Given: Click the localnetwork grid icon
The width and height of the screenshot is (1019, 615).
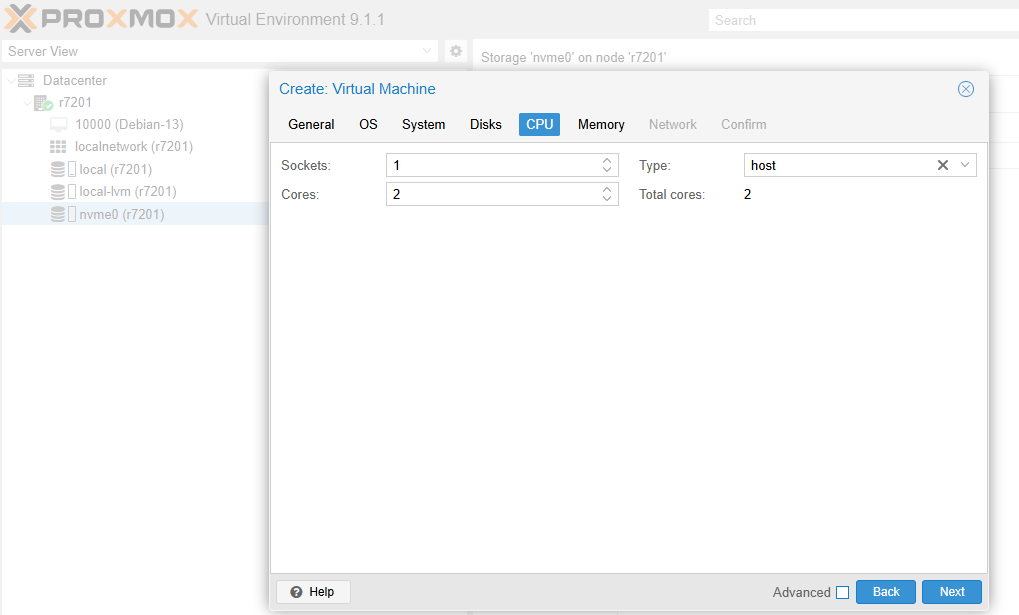Looking at the screenshot, I should [x=58, y=147].
